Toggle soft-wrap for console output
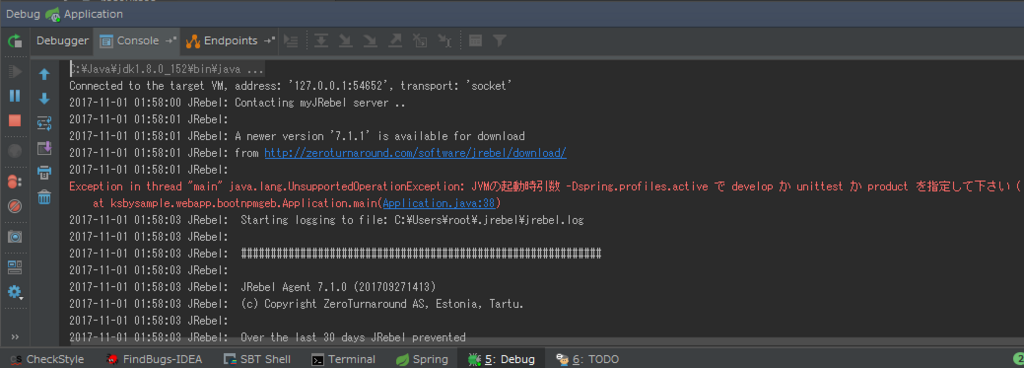Screen dimensions: 1024x368 point(44,123)
